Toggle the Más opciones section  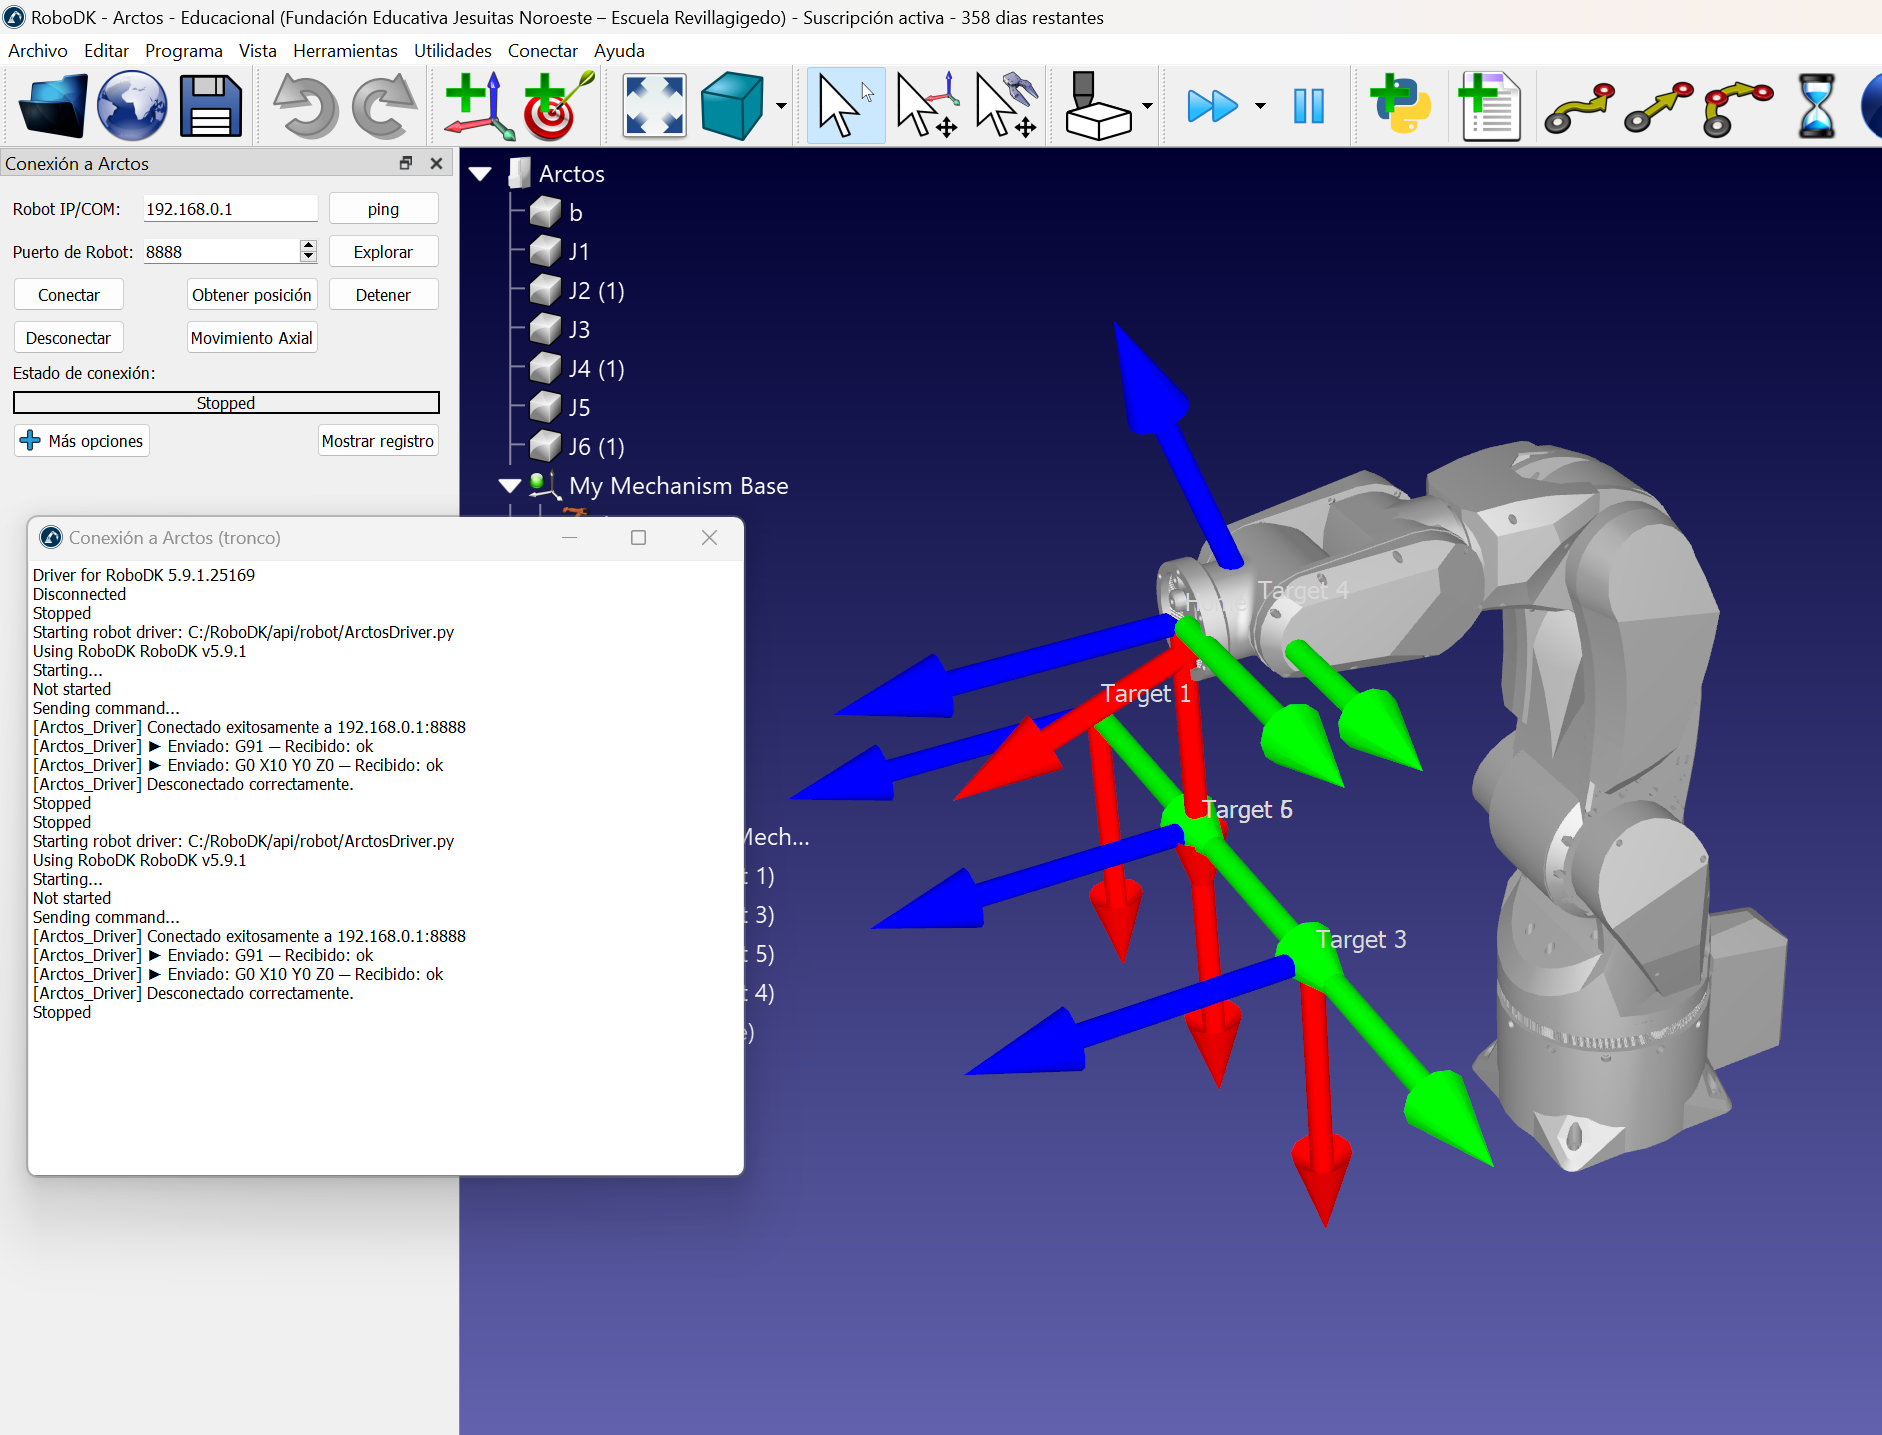click(x=82, y=441)
